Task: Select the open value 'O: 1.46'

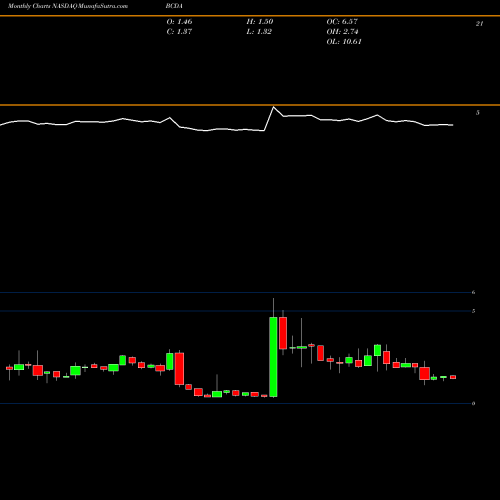Action: tap(179, 22)
